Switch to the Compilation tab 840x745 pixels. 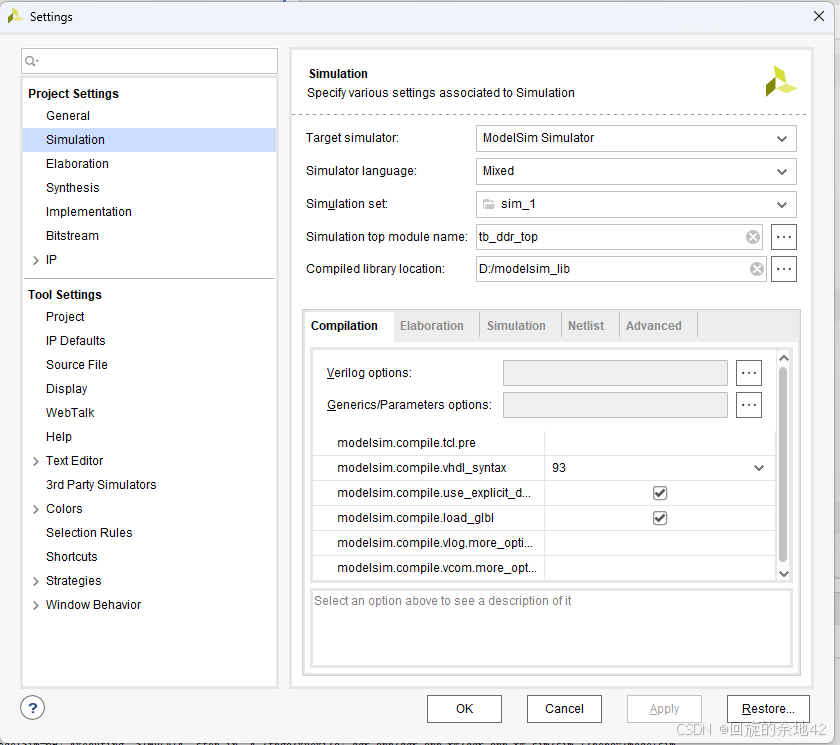coord(344,326)
